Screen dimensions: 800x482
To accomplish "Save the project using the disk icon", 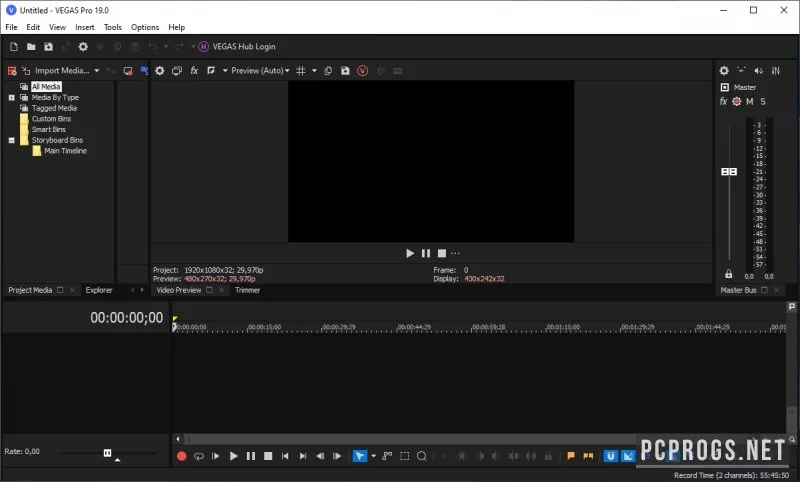I will [48, 47].
